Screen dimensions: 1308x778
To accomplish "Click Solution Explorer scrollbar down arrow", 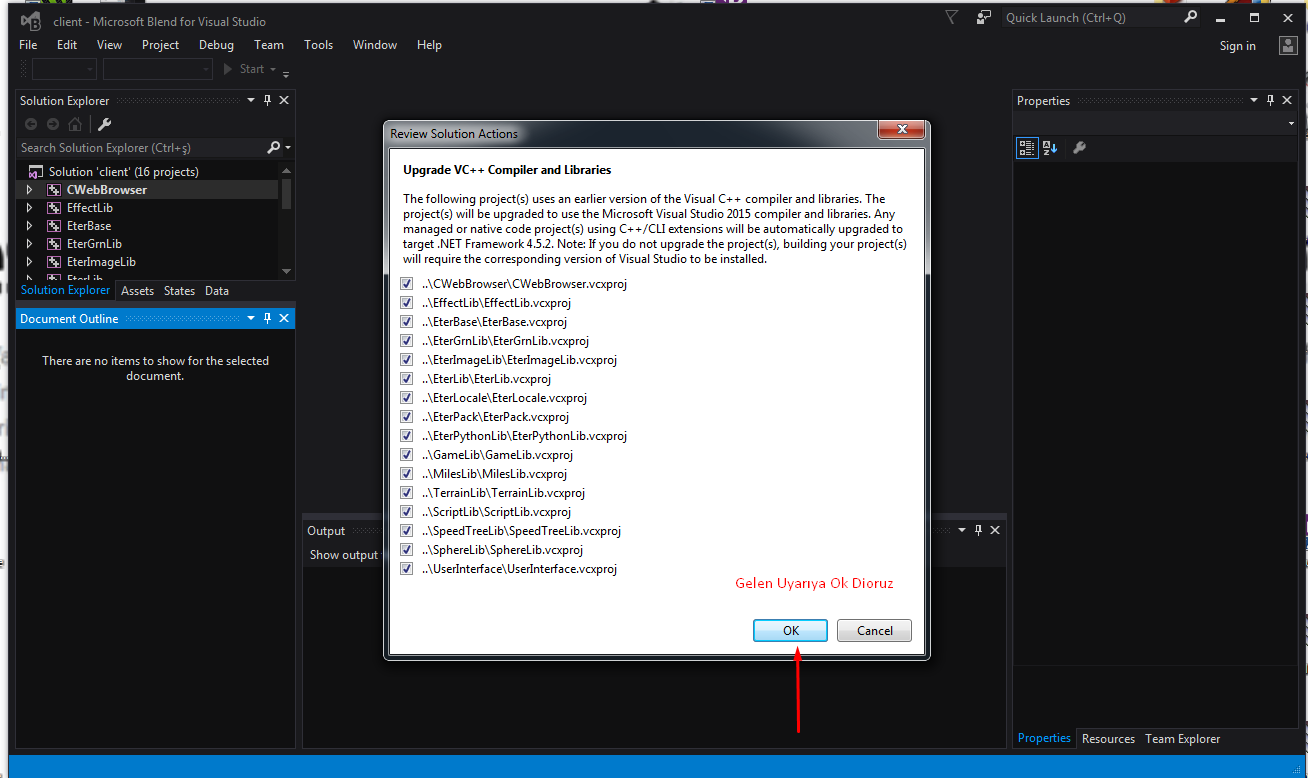I will tap(287, 271).
